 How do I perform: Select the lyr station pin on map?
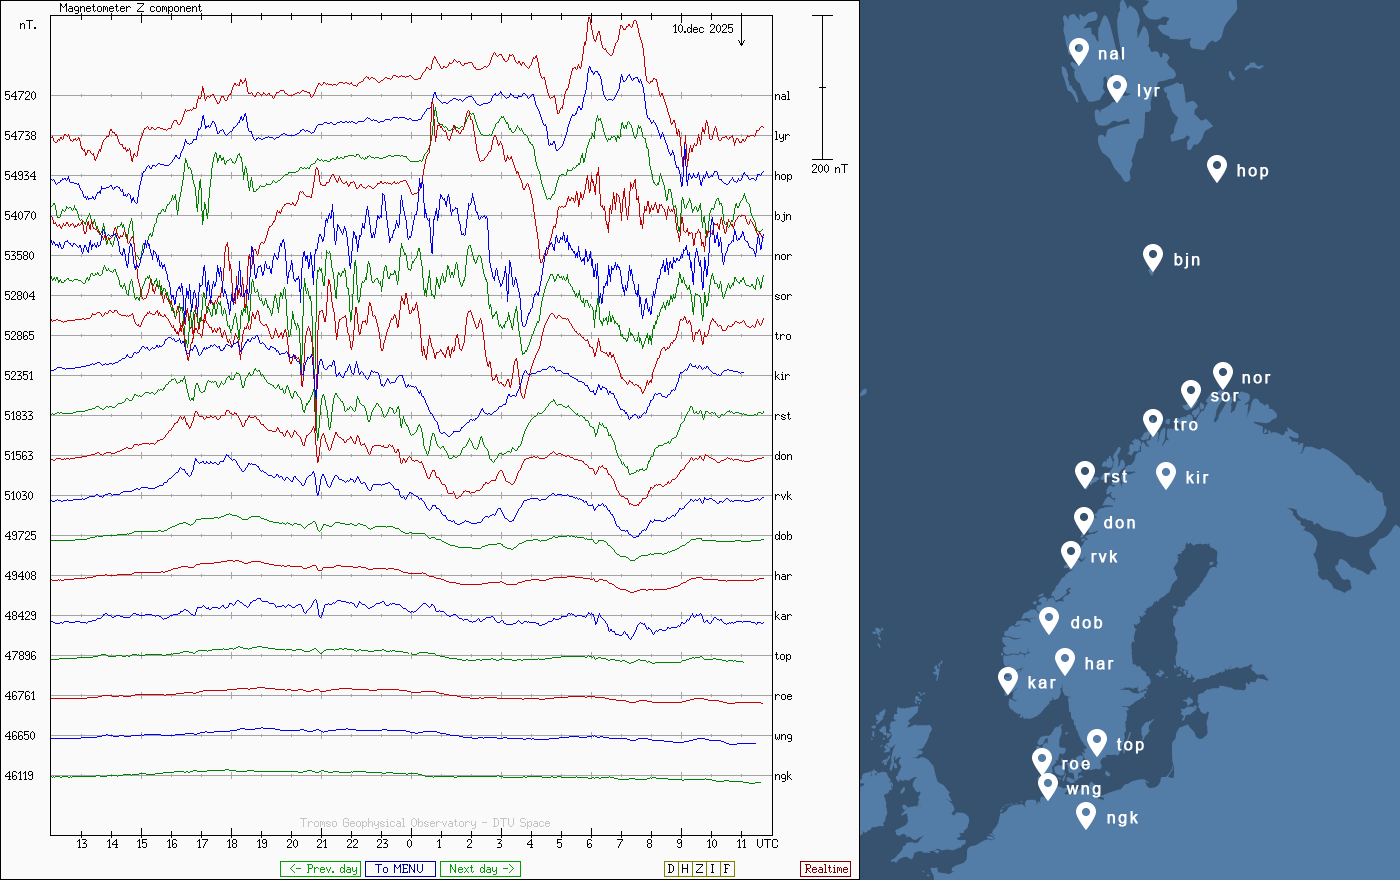pyautogui.click(x=1117, y=88)
